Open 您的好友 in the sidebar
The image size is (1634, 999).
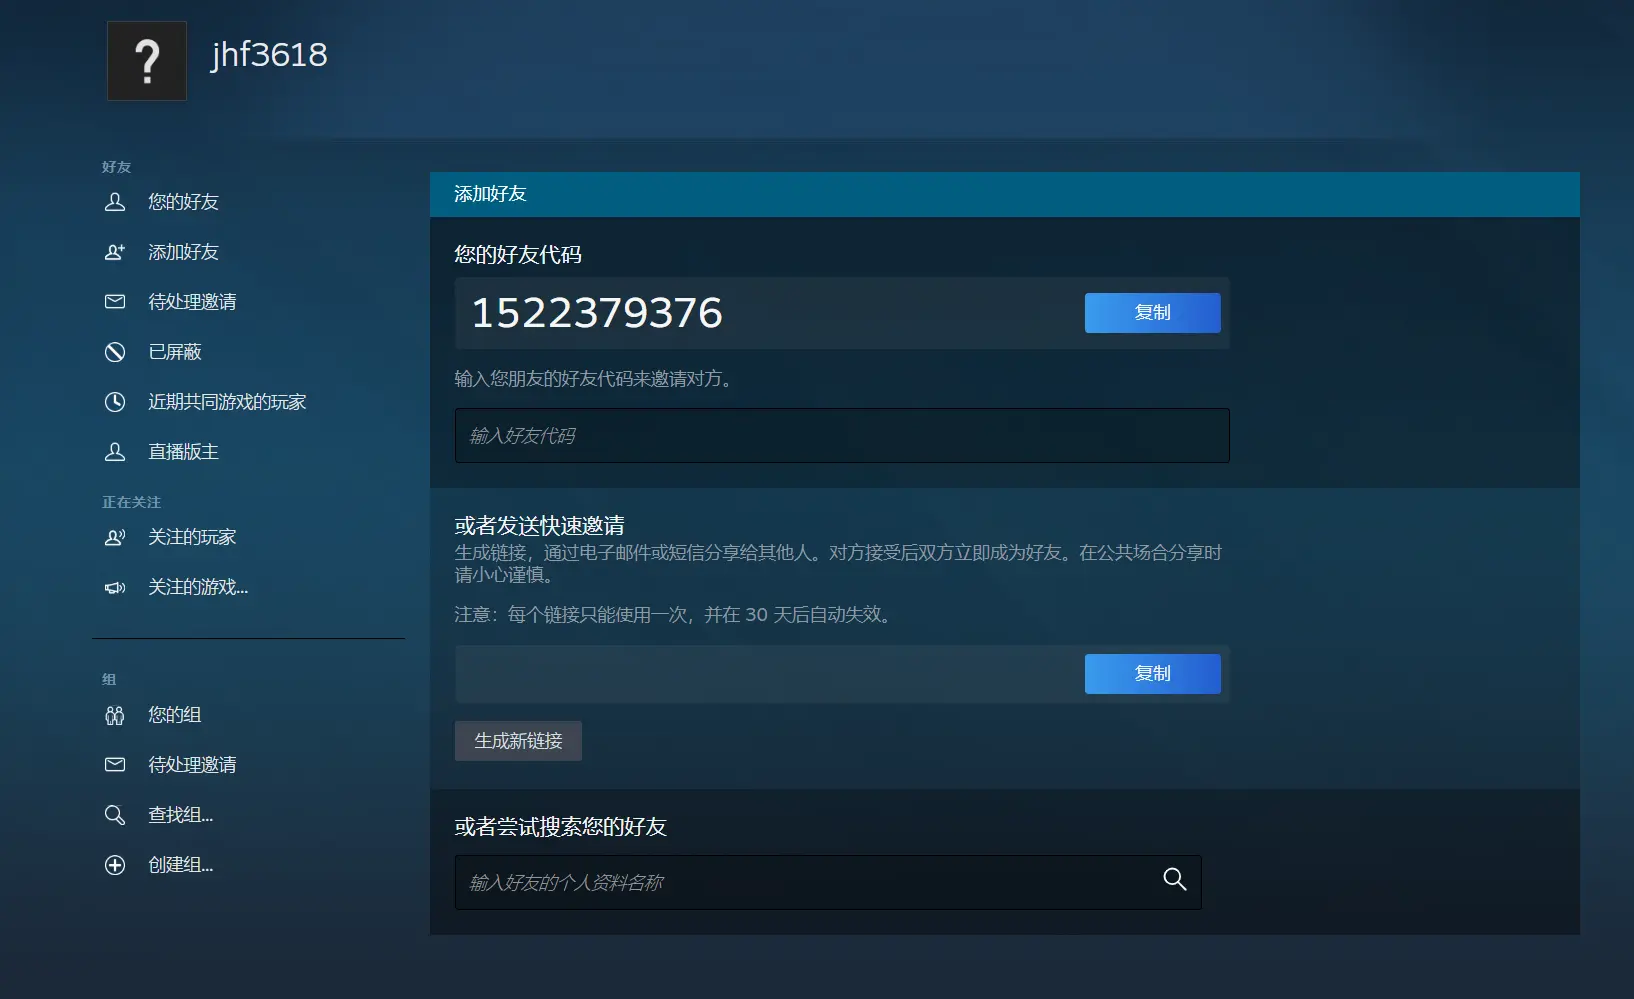(183, 202)
